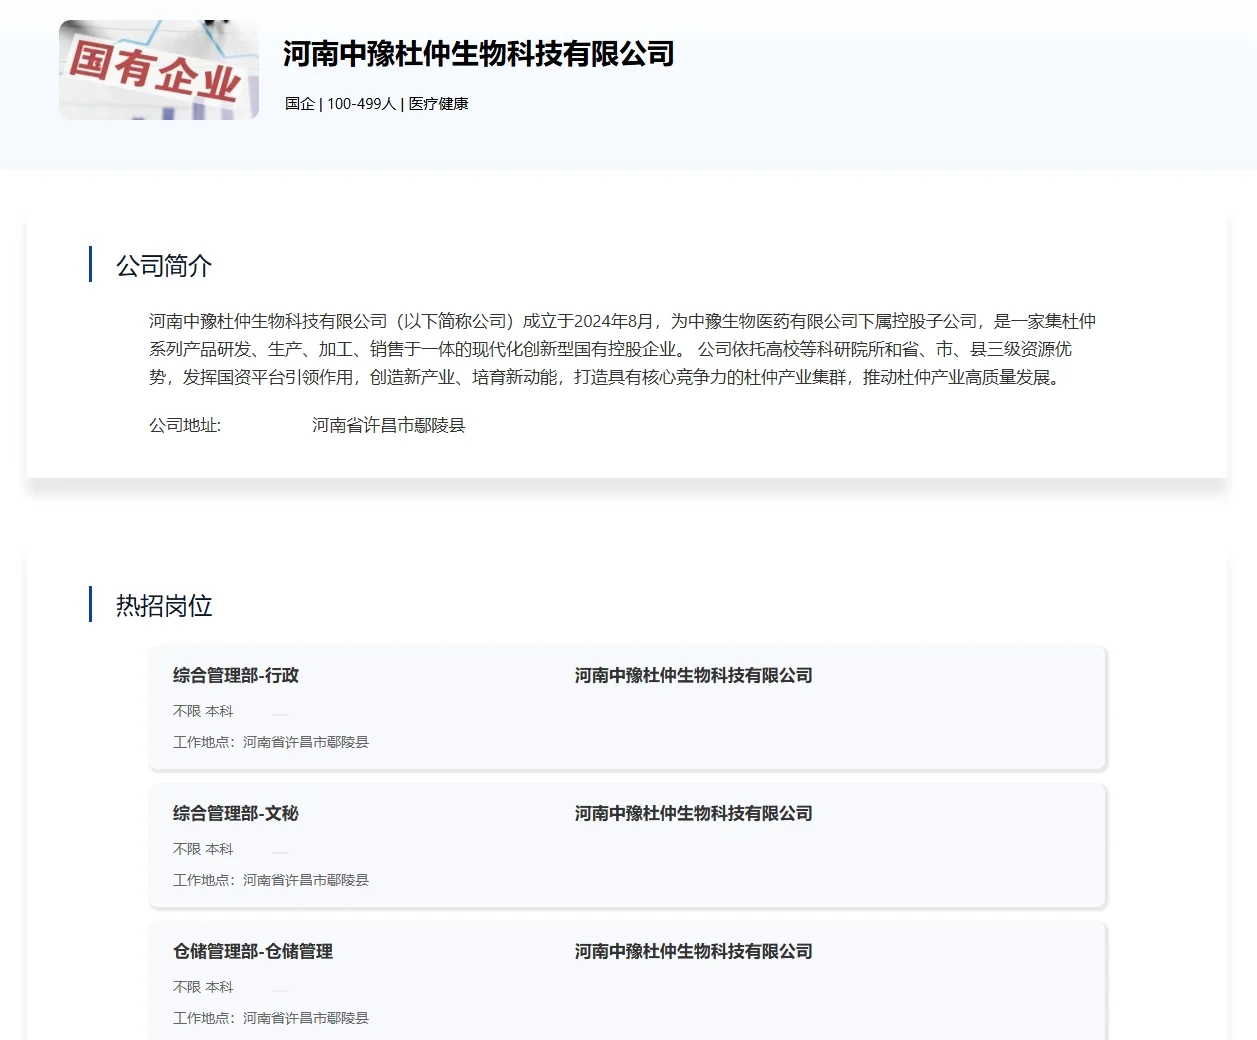
Task: Click 不限 本科 requirement in 综合管理部-文秘 card
Action: pyautogui.click(x=203, y=849)
